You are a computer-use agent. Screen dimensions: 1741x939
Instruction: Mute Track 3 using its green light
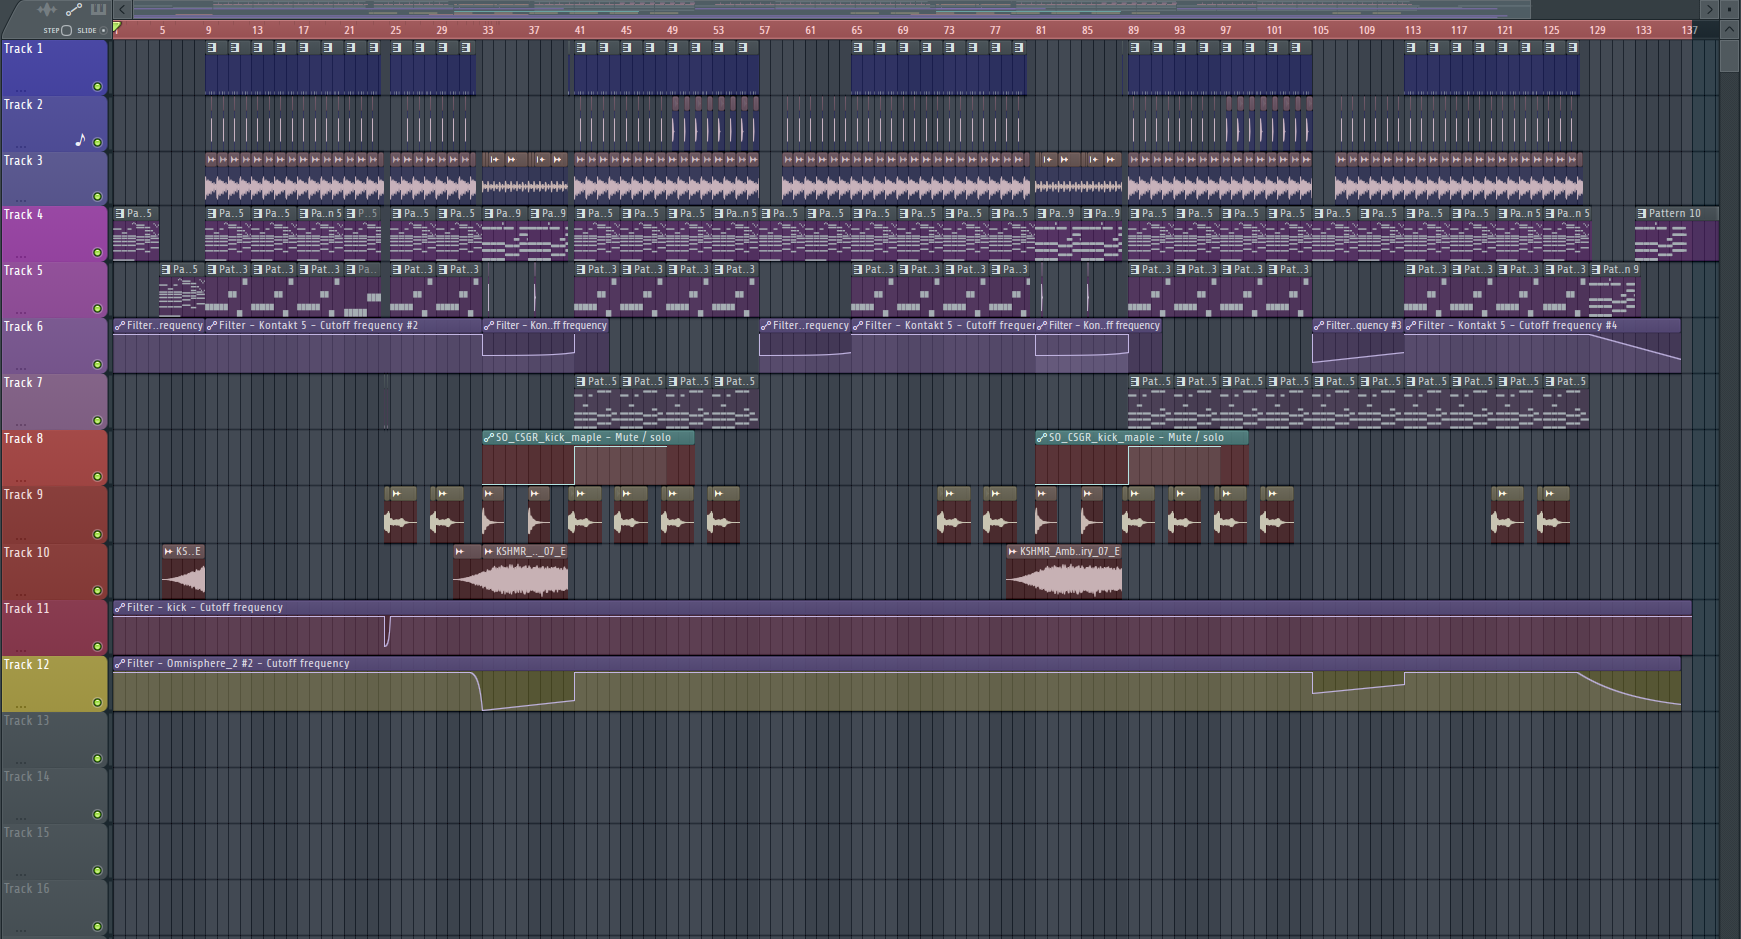point(97,196)
